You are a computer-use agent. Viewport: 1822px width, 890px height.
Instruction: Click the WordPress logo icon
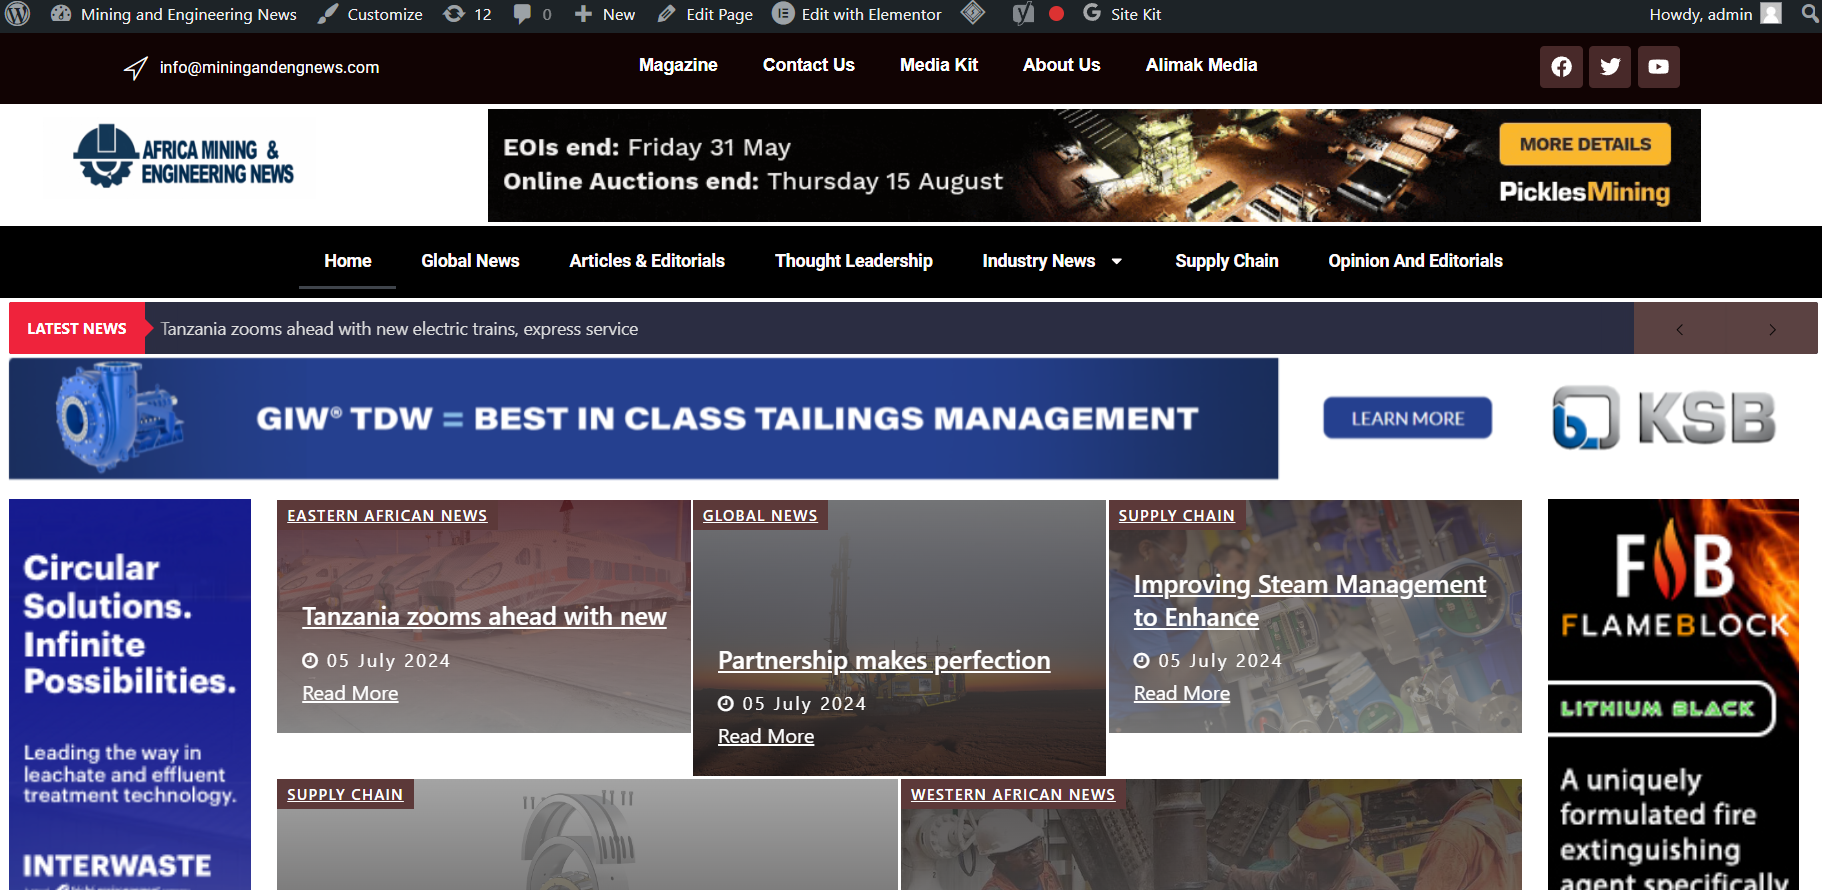point(18,14)
